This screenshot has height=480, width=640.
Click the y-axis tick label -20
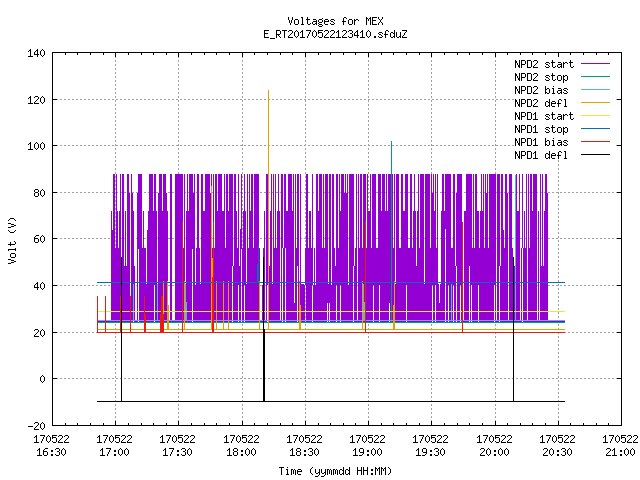(36, 426)
